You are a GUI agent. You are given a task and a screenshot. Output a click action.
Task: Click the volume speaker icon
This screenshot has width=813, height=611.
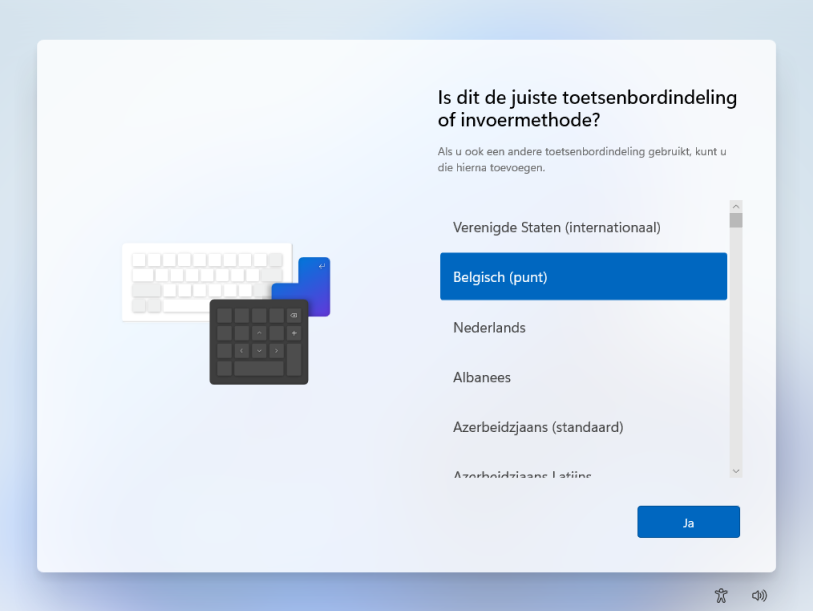pos(759,595)
